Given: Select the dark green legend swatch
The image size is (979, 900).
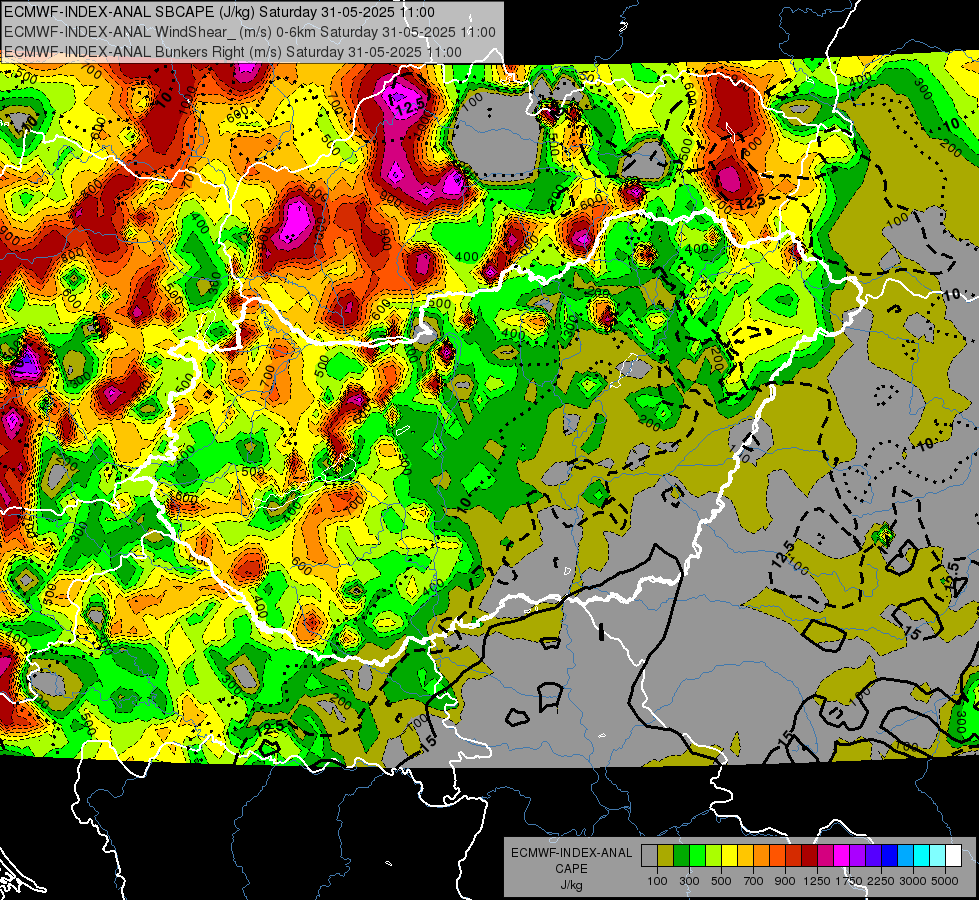Looking at the screenshot, I should 681,856.
